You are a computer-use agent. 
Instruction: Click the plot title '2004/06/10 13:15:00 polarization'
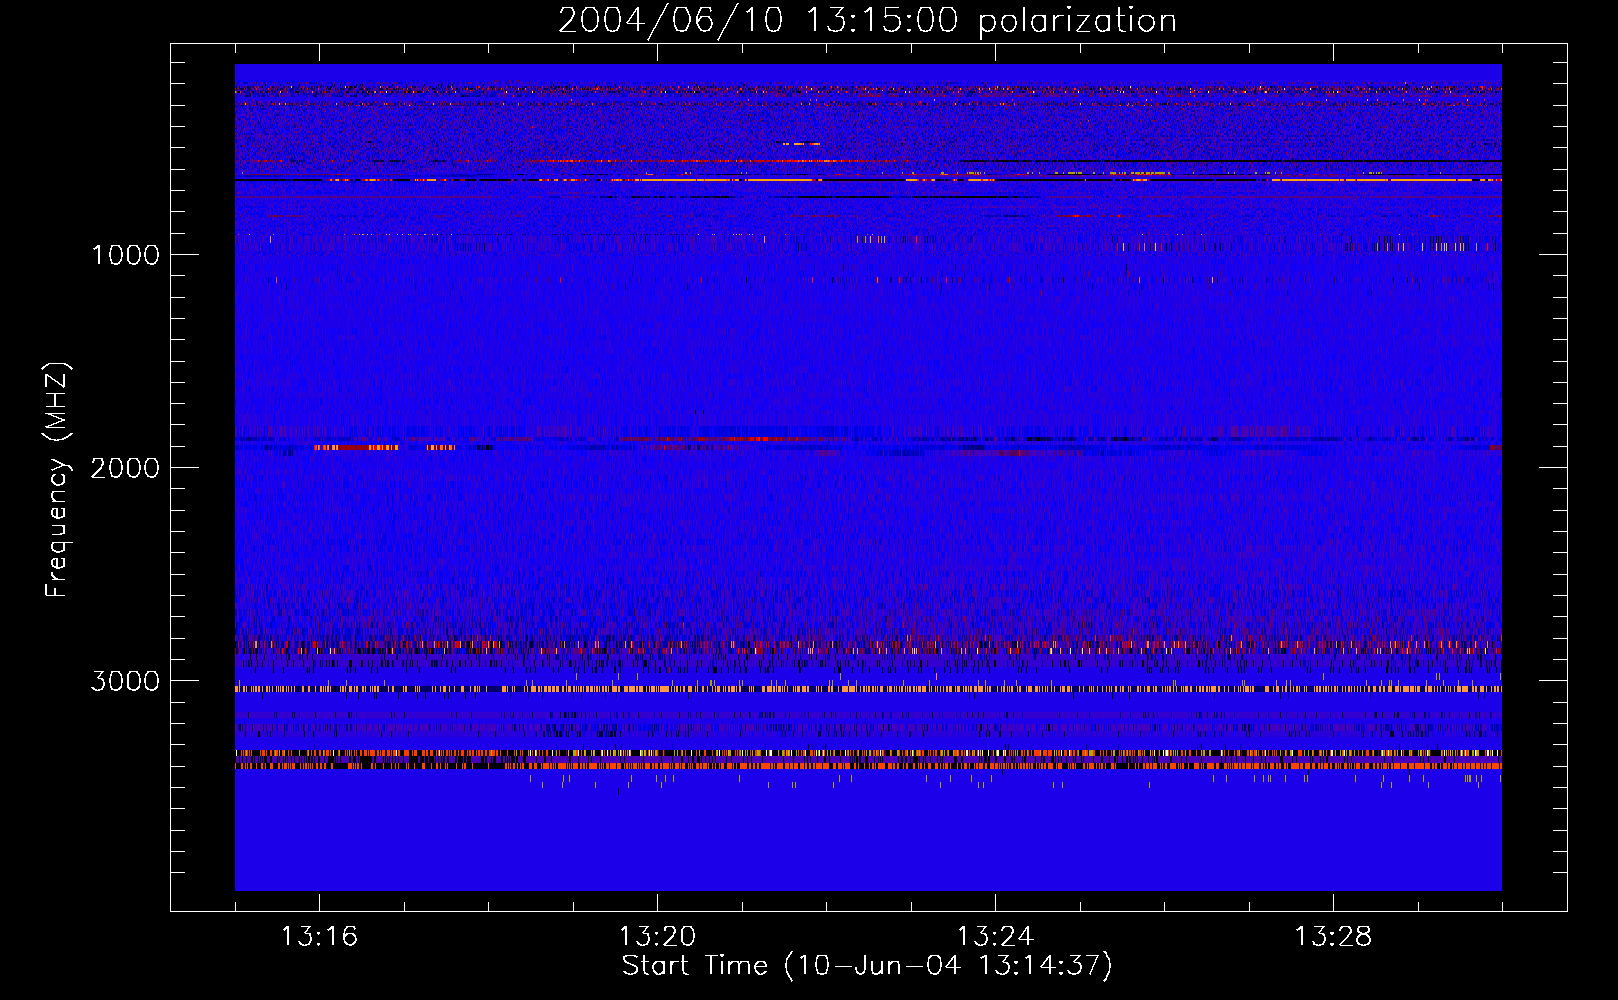(867, 21)
